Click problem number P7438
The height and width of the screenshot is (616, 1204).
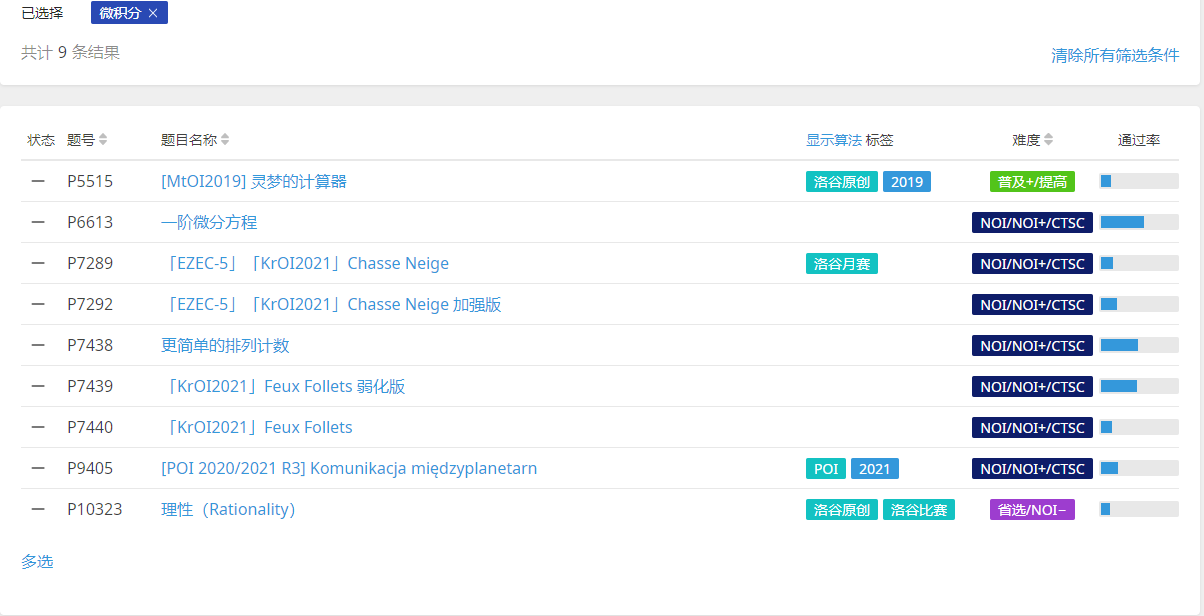pos(90,346)
